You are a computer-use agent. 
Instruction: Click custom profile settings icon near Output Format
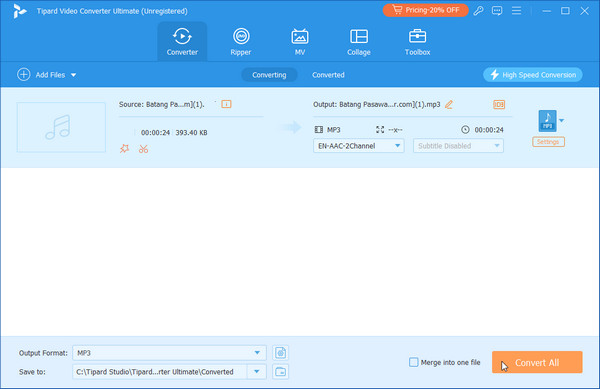click(280, 353)
